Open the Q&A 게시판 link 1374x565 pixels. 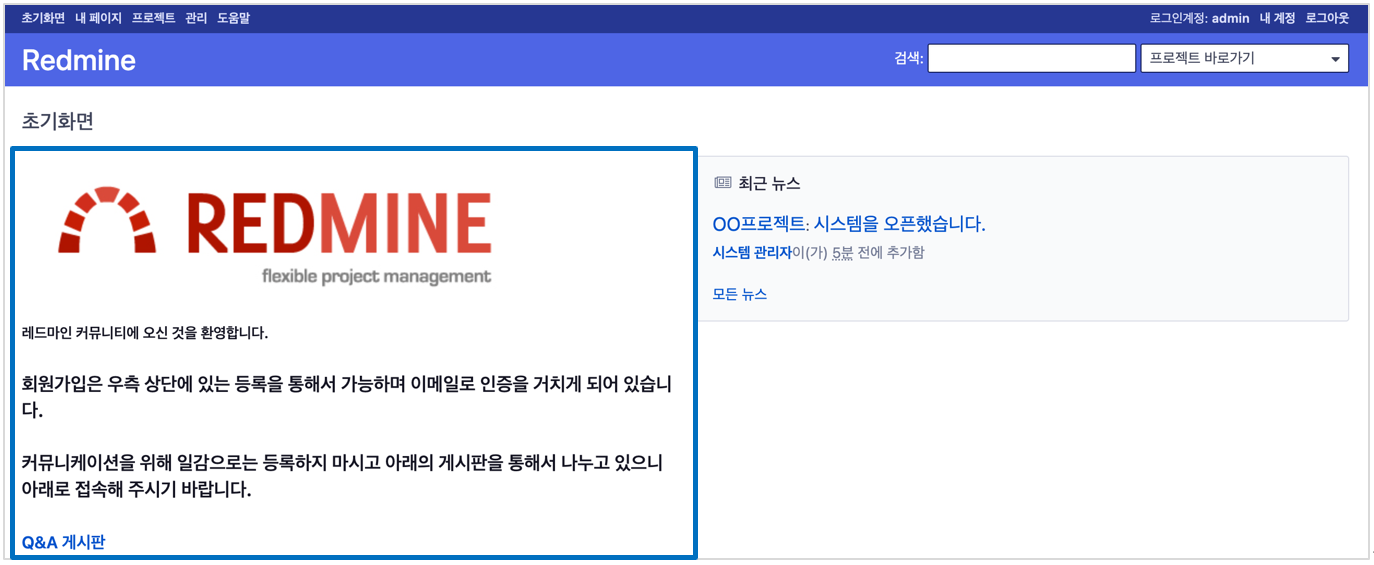(63, 542)
